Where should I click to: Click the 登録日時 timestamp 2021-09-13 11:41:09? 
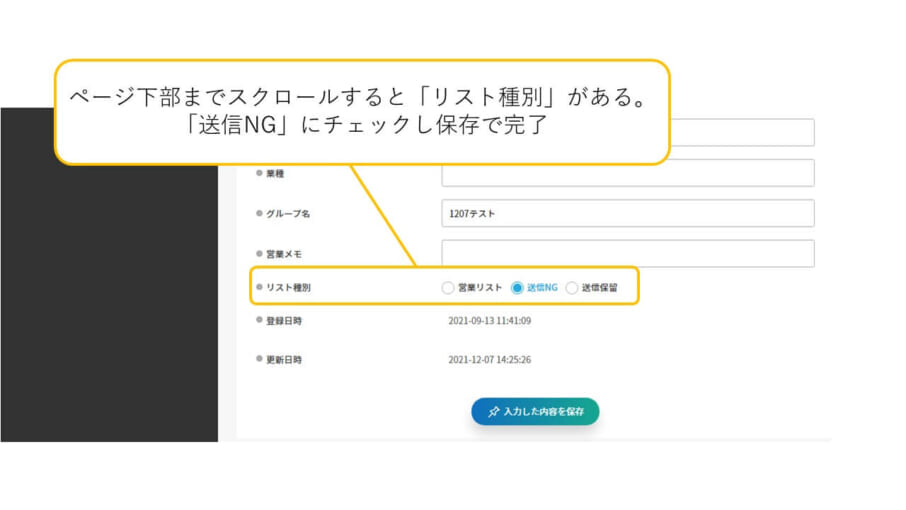click(x=489, y=321)
